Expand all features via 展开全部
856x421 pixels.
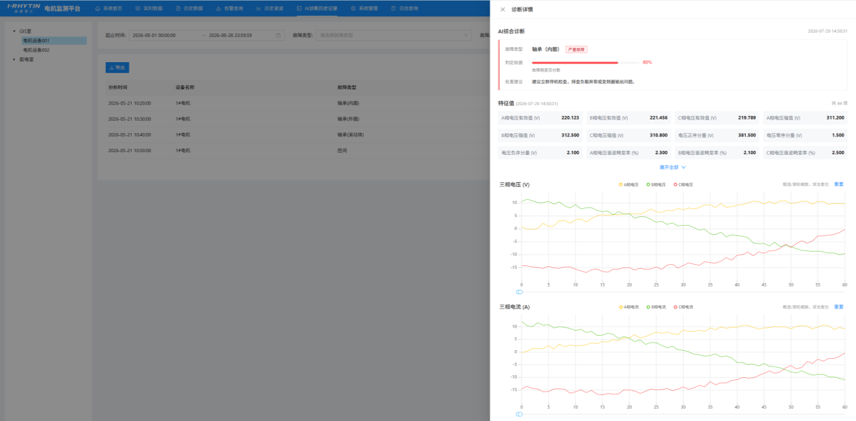coord(673,167)
